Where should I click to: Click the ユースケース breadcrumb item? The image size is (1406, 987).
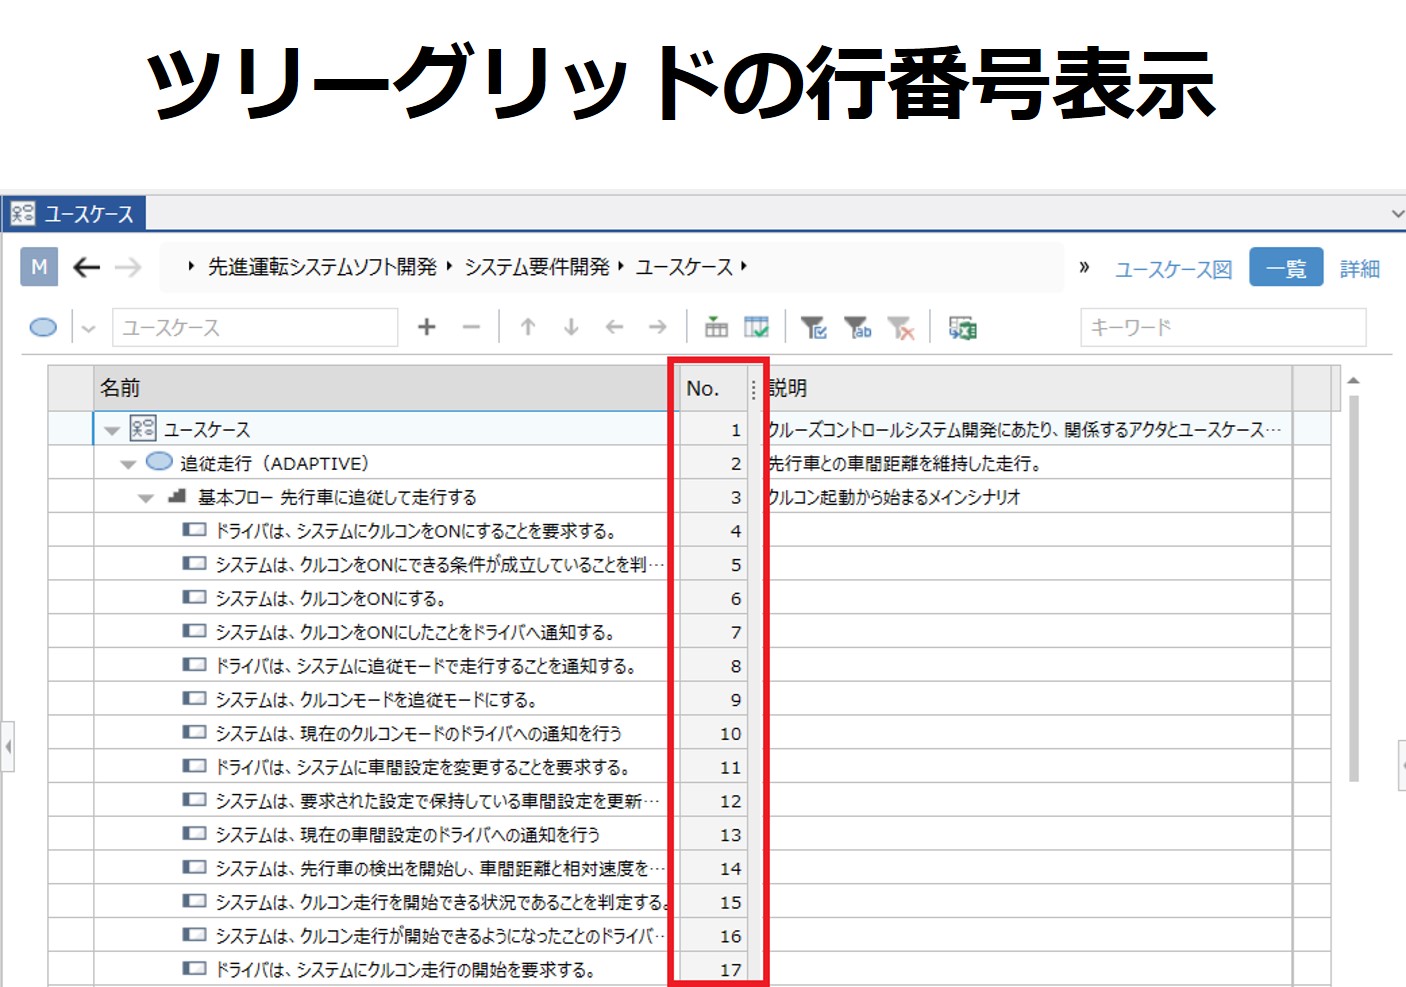coord(684,267)
